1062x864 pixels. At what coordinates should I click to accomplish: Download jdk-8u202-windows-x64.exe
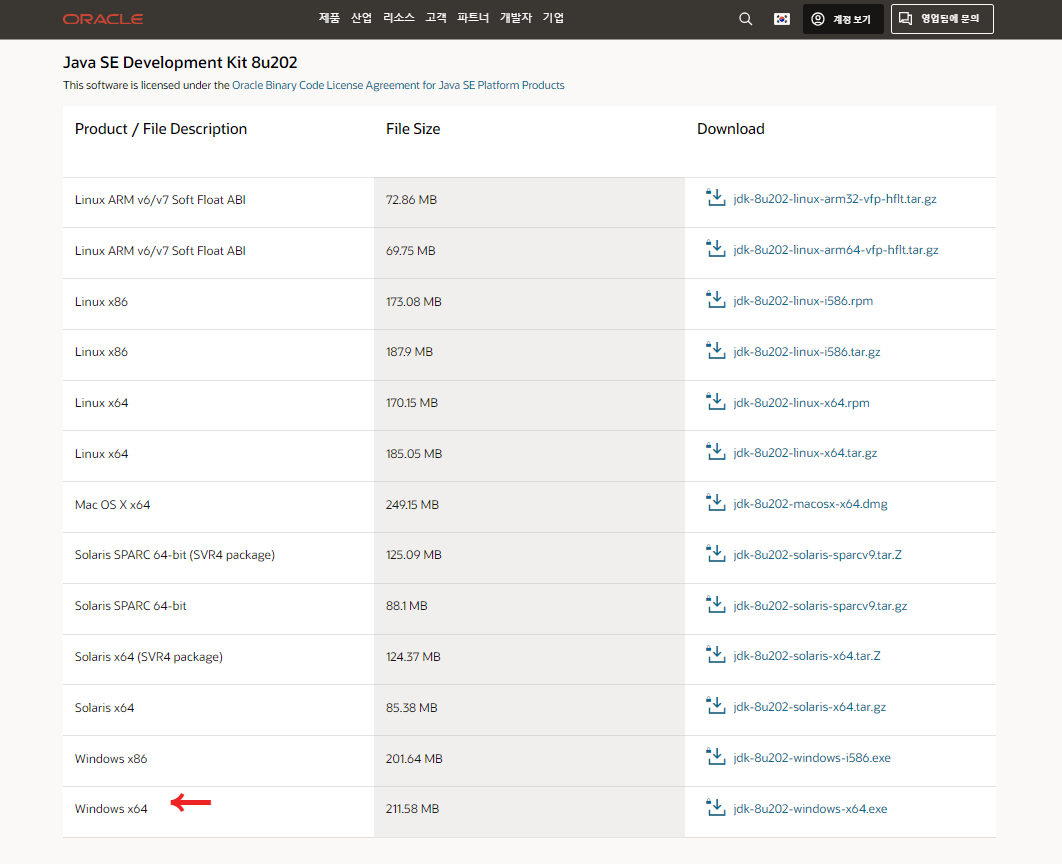tap(810, 808)
